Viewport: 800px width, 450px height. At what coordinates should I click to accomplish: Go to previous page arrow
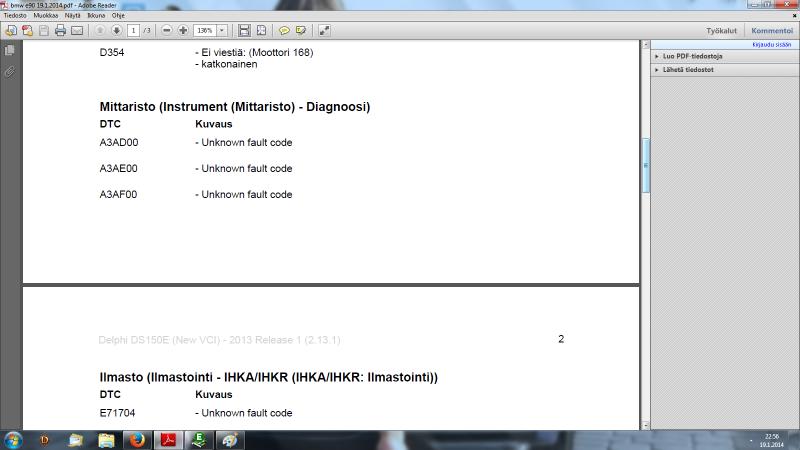100,31
